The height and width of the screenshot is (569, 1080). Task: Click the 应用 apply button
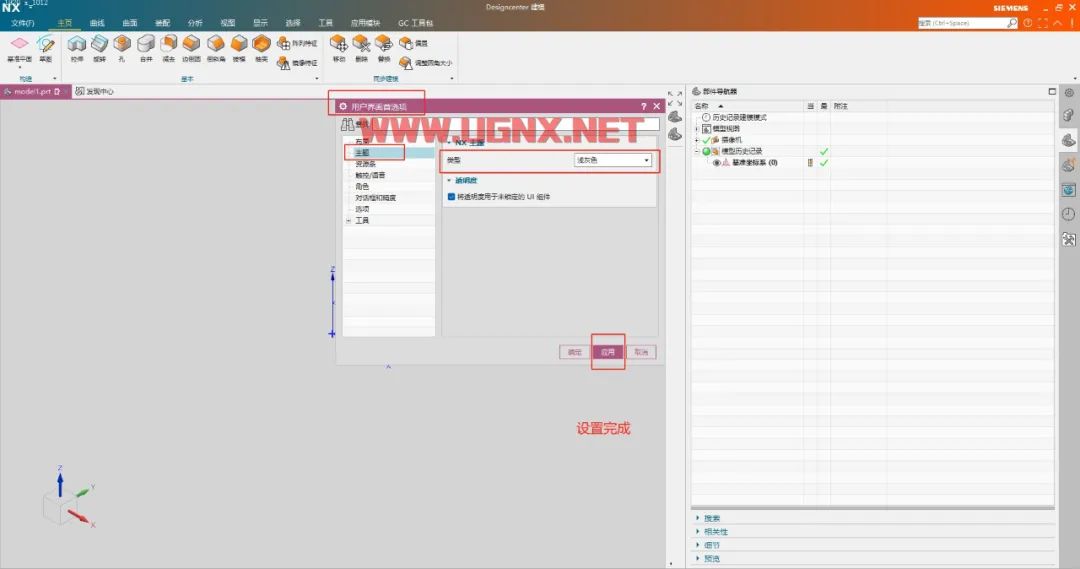coord(608,352)
